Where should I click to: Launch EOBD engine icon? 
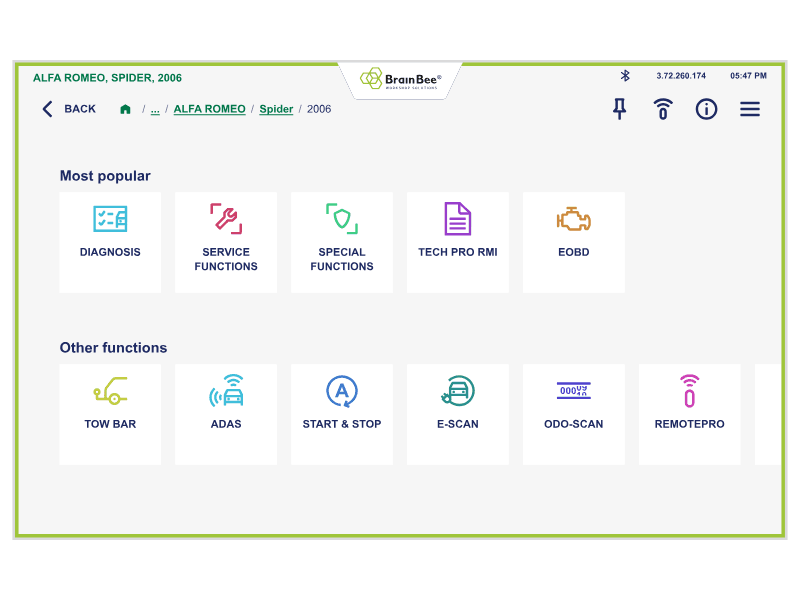tap(573, 242)
